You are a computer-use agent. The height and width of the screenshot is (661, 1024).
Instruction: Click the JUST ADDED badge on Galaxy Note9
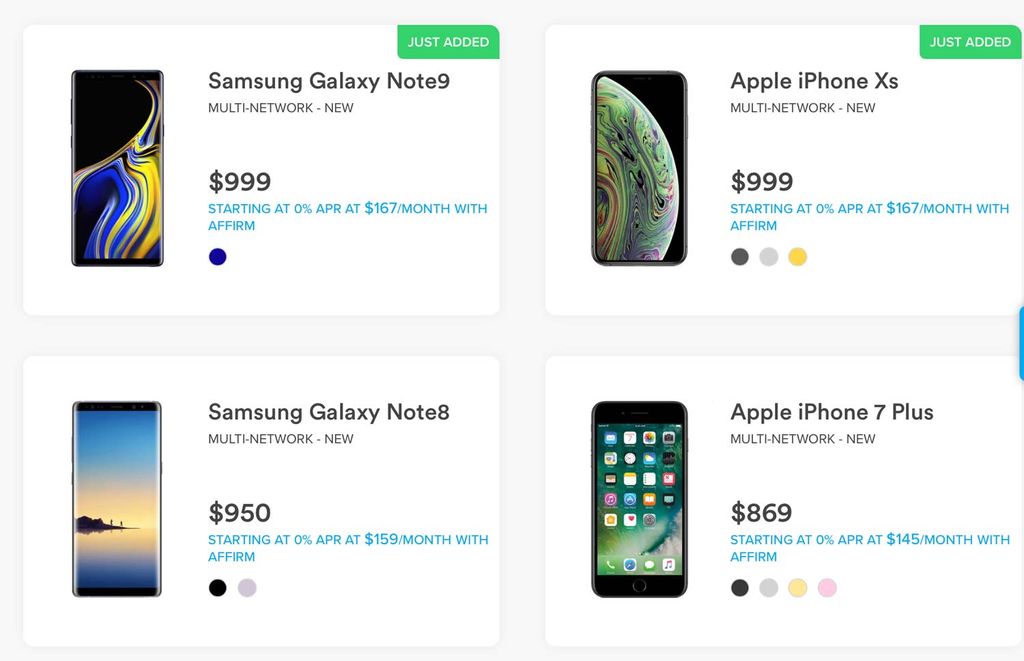[x=448, y=42]
